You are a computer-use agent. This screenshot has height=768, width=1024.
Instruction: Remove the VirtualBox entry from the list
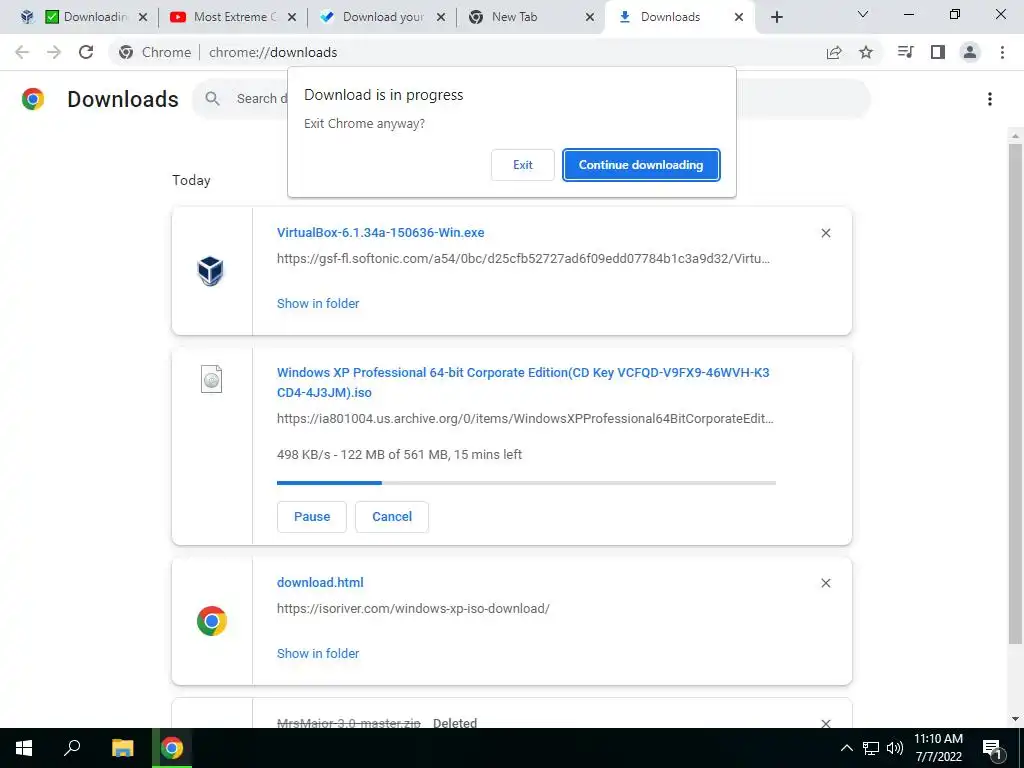(x=825, y=233)
